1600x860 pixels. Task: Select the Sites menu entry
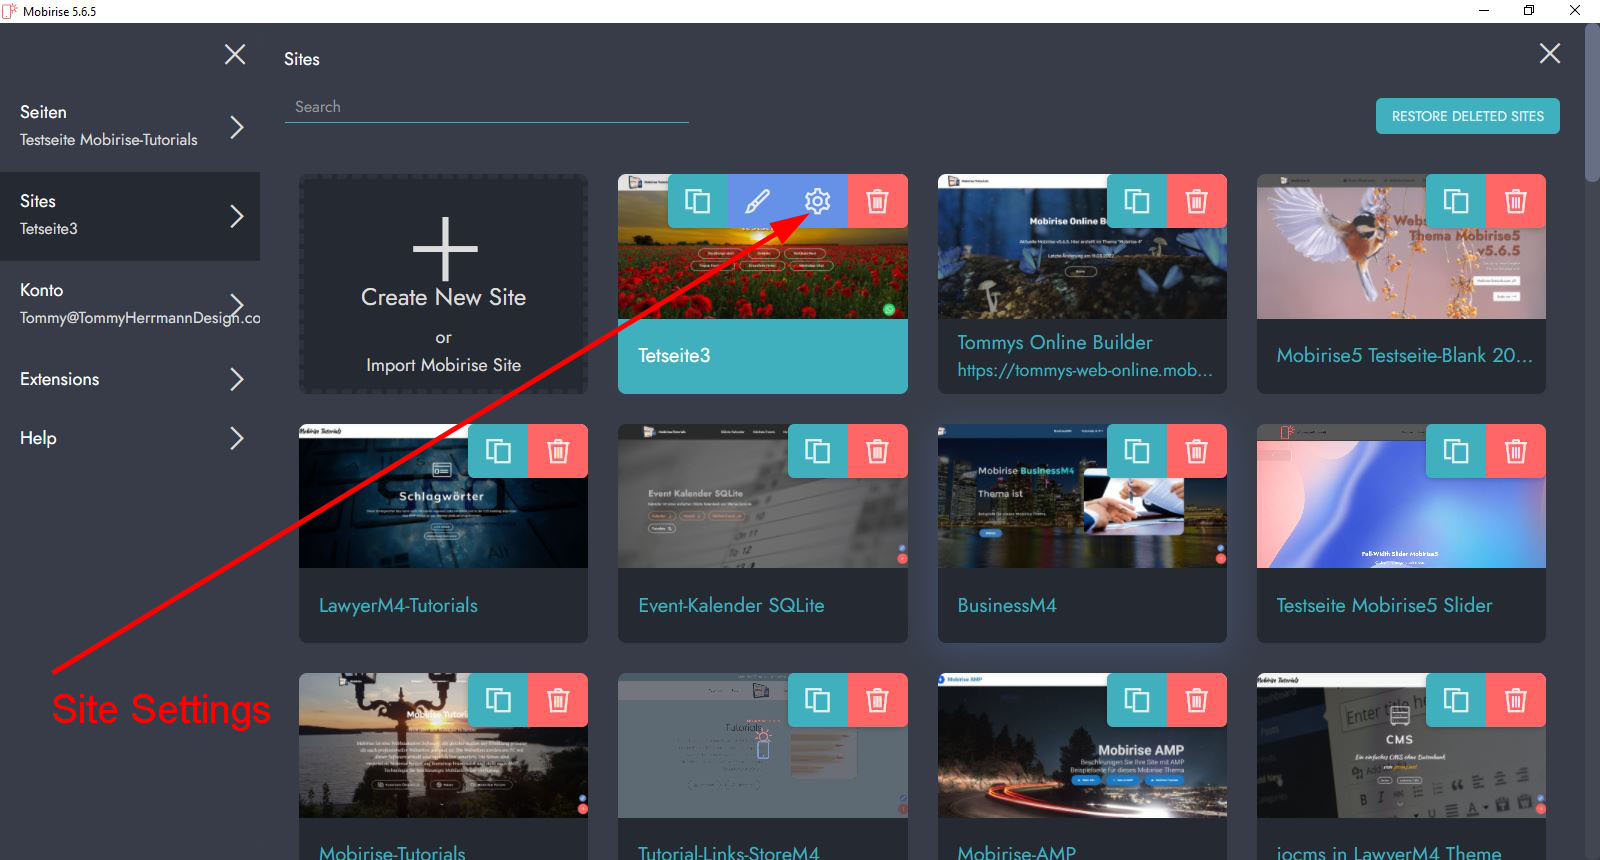click(x=130, y=215)
